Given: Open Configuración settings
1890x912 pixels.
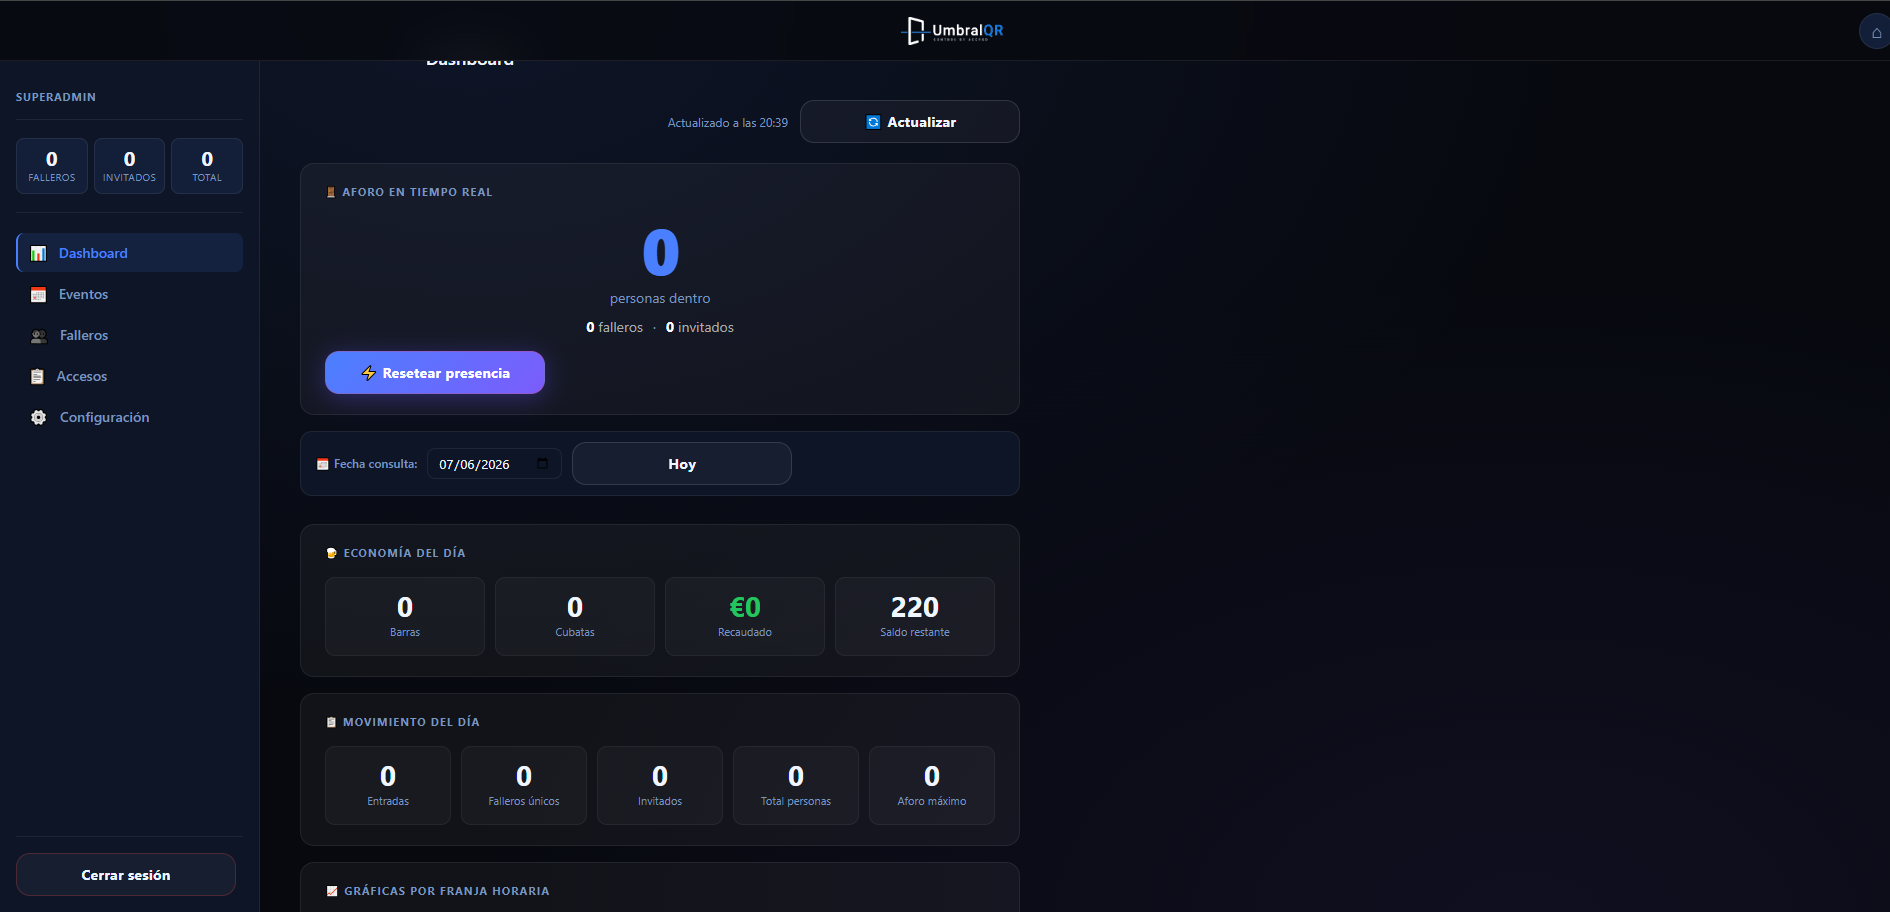Looking at the screenshot, I should (x=130, y=417).
